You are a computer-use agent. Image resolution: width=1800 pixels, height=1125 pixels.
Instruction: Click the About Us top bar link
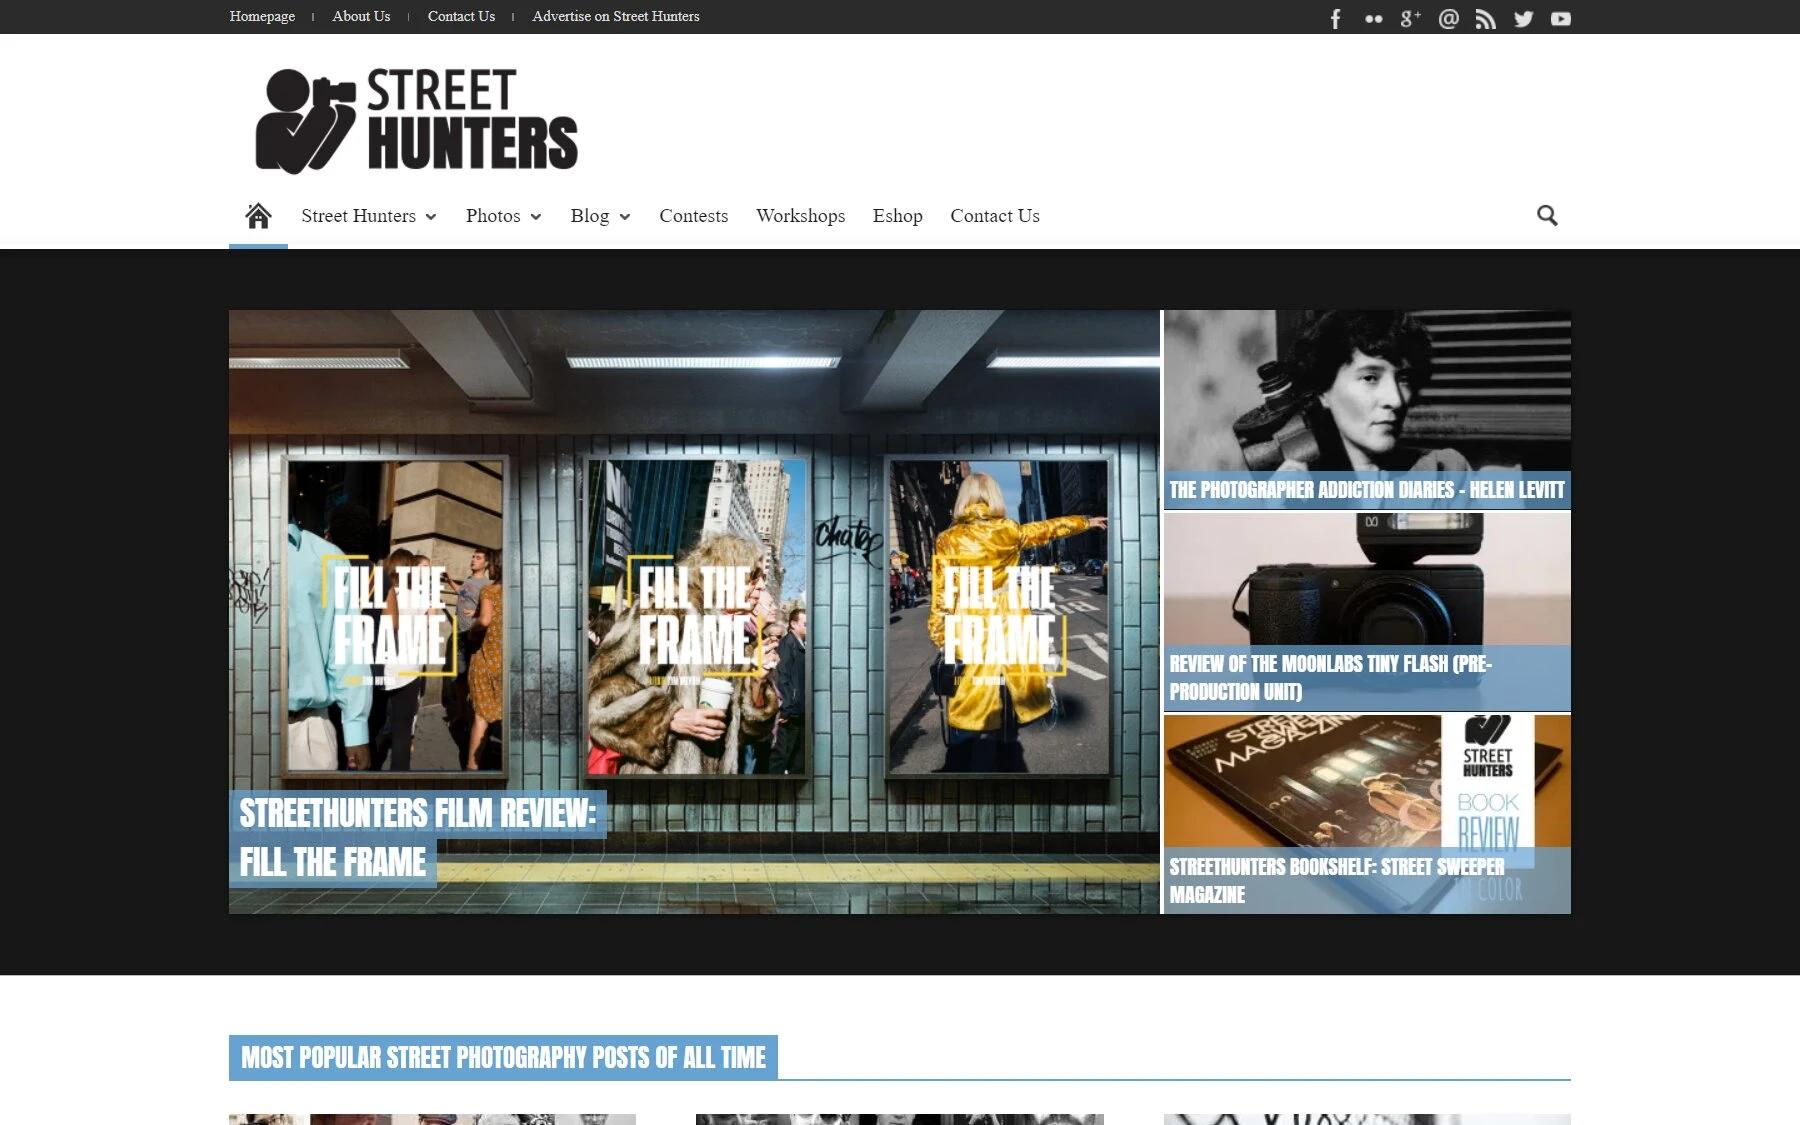[x=361, y=16]
